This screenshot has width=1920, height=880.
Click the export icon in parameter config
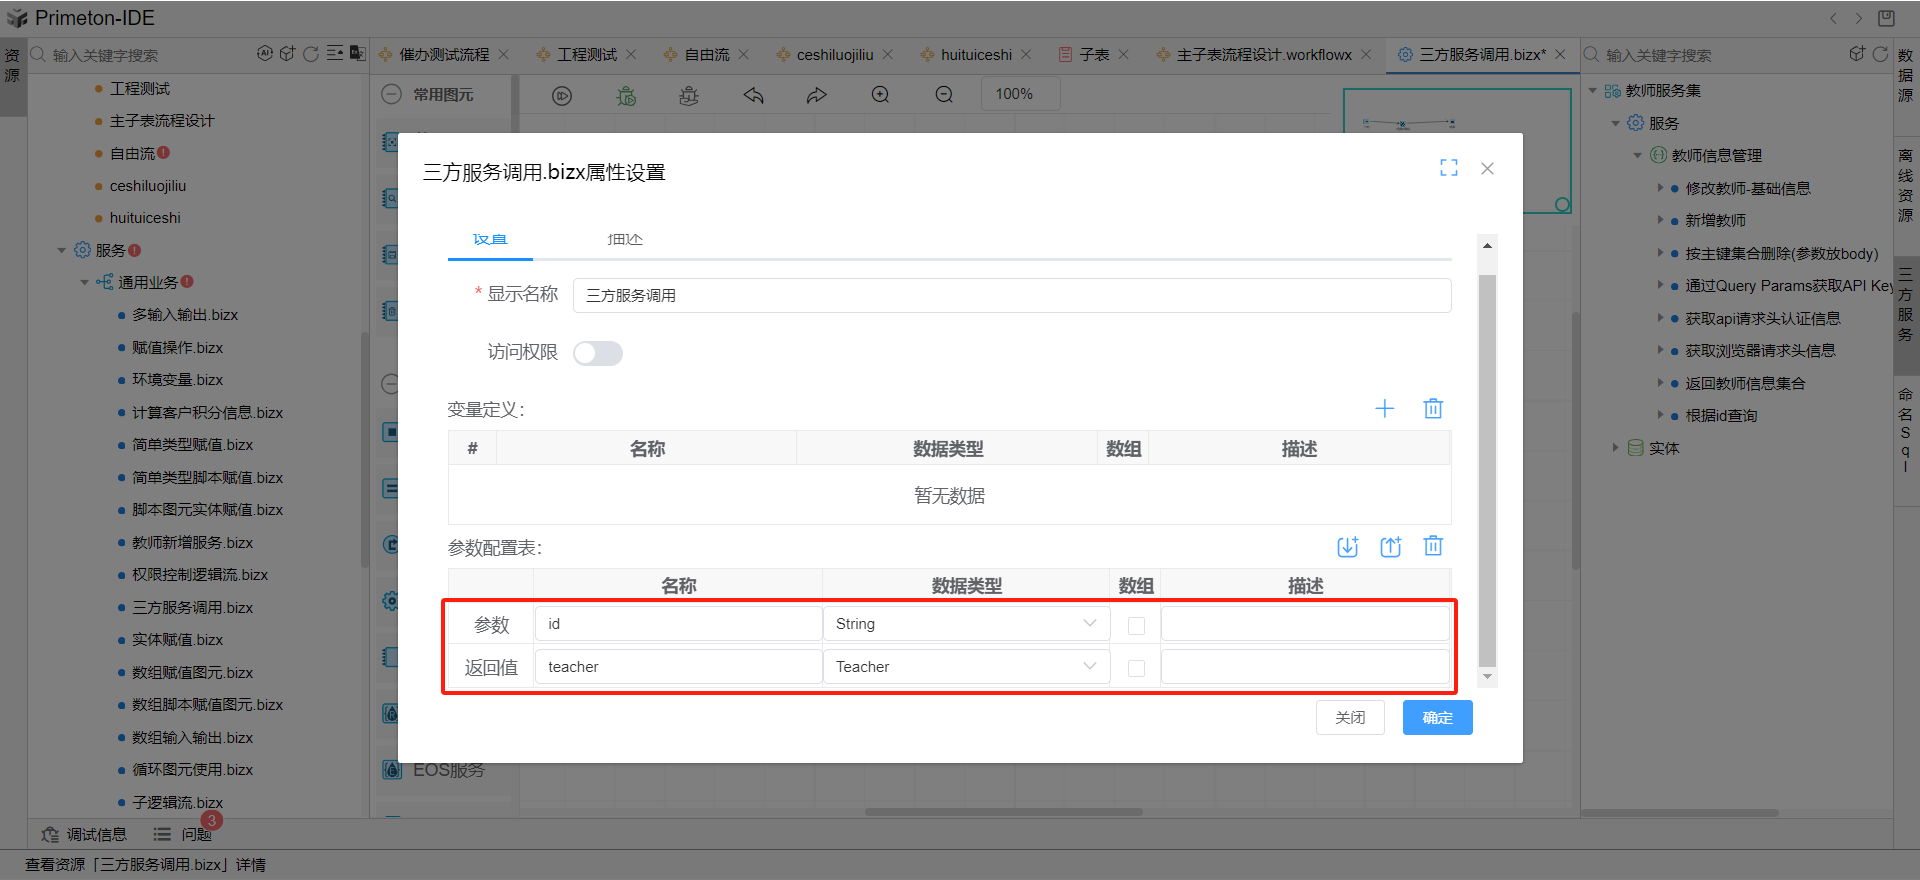pyautogui.click(x=1390, y=546)
